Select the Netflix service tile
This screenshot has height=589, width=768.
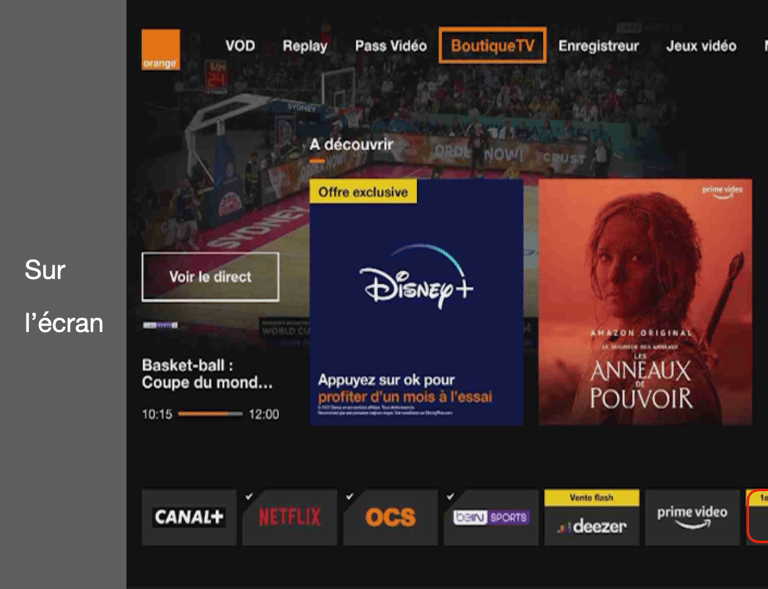(290, 517)
